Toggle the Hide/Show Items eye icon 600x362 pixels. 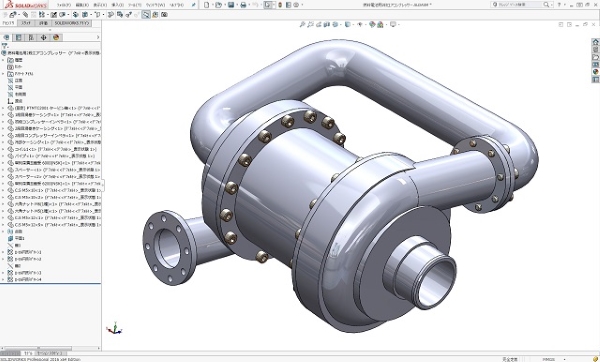(360, 24)
